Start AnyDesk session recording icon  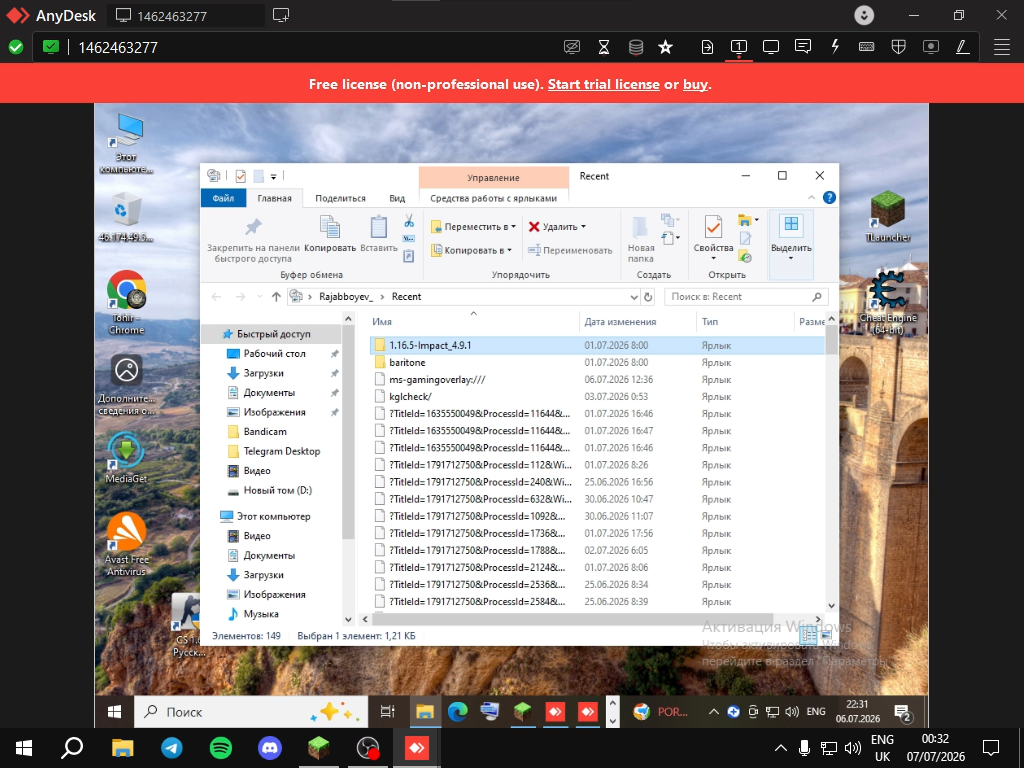click(x=931, y=47)
